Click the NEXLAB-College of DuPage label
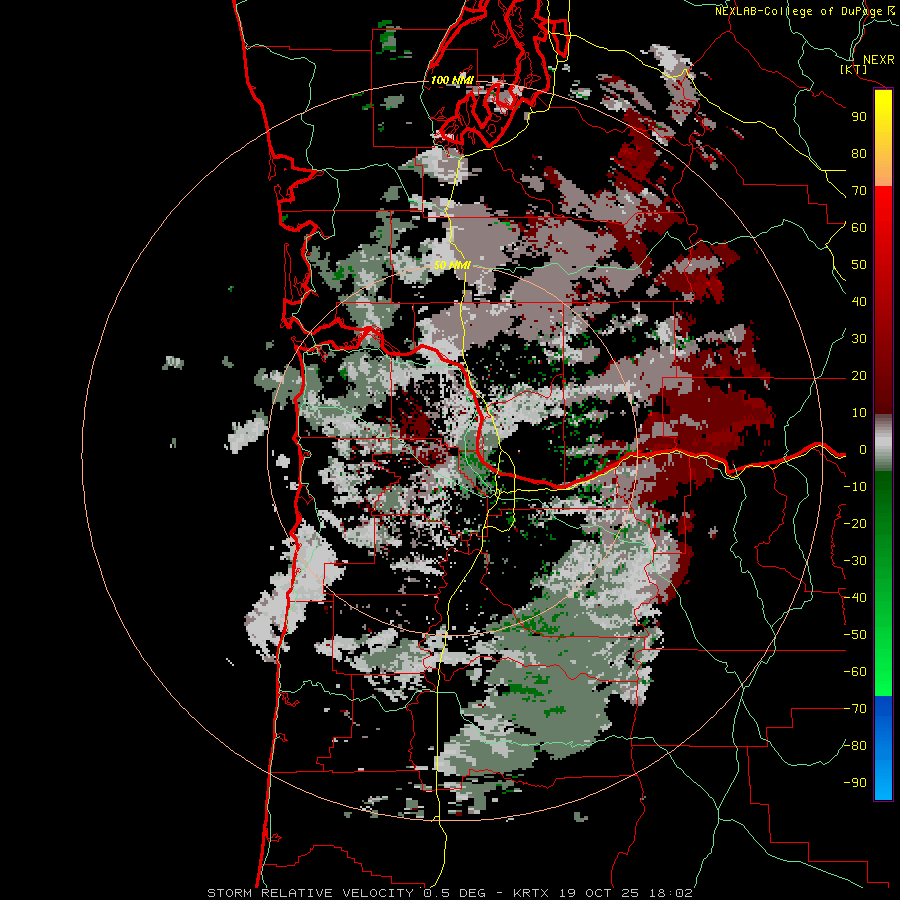This screenshot has height=900, width=900. click(799, 11)
